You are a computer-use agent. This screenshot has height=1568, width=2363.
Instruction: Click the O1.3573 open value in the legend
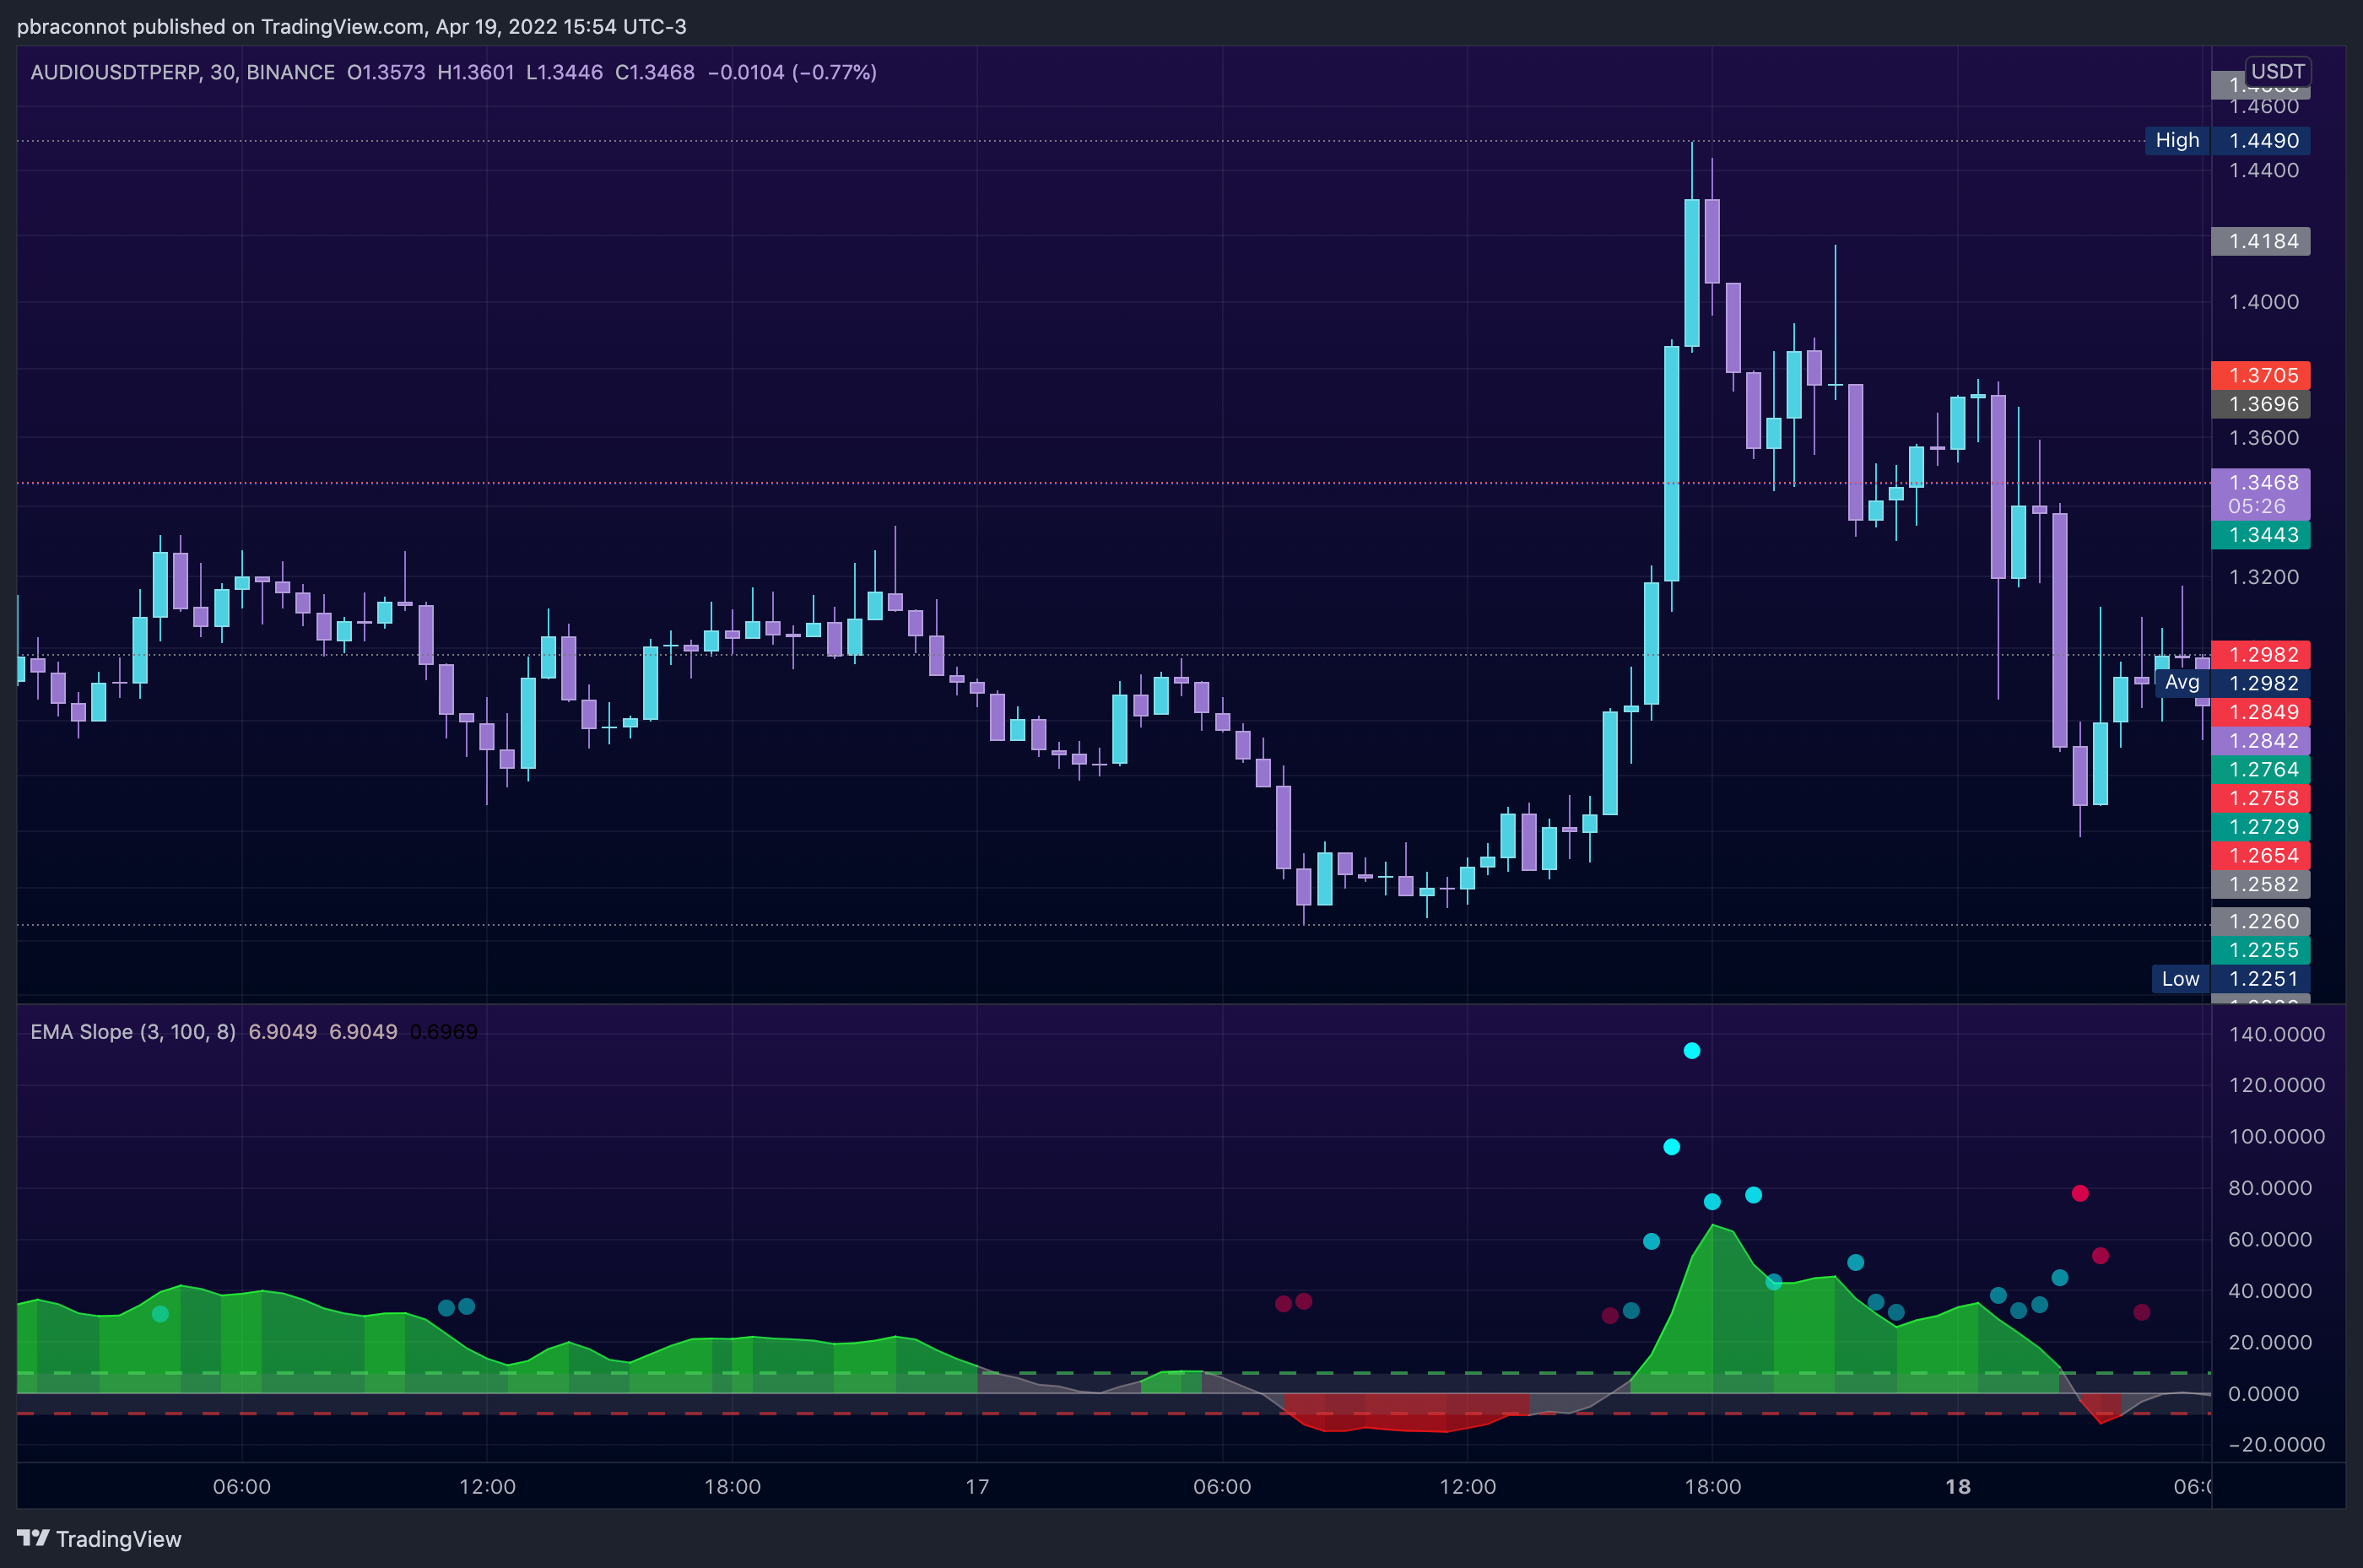coord(386,72)
